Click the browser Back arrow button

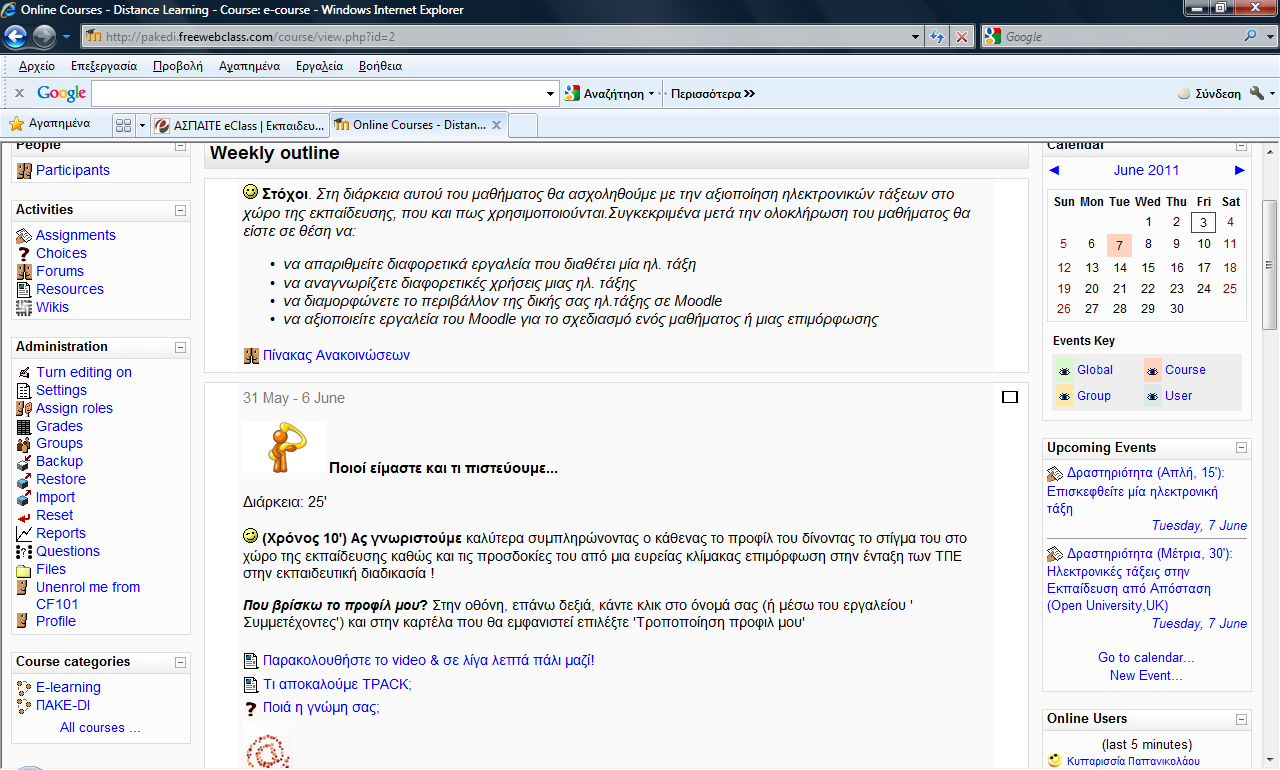click(x=16, y=37)
